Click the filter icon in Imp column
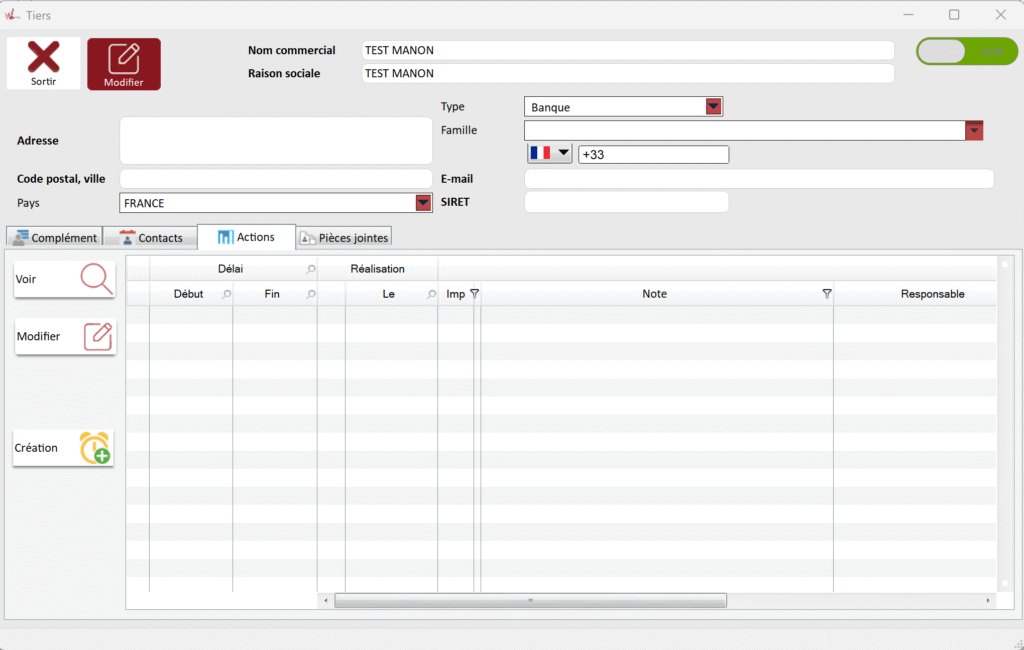The width and height of the screenshot is (1024, 650). [474, 294]
